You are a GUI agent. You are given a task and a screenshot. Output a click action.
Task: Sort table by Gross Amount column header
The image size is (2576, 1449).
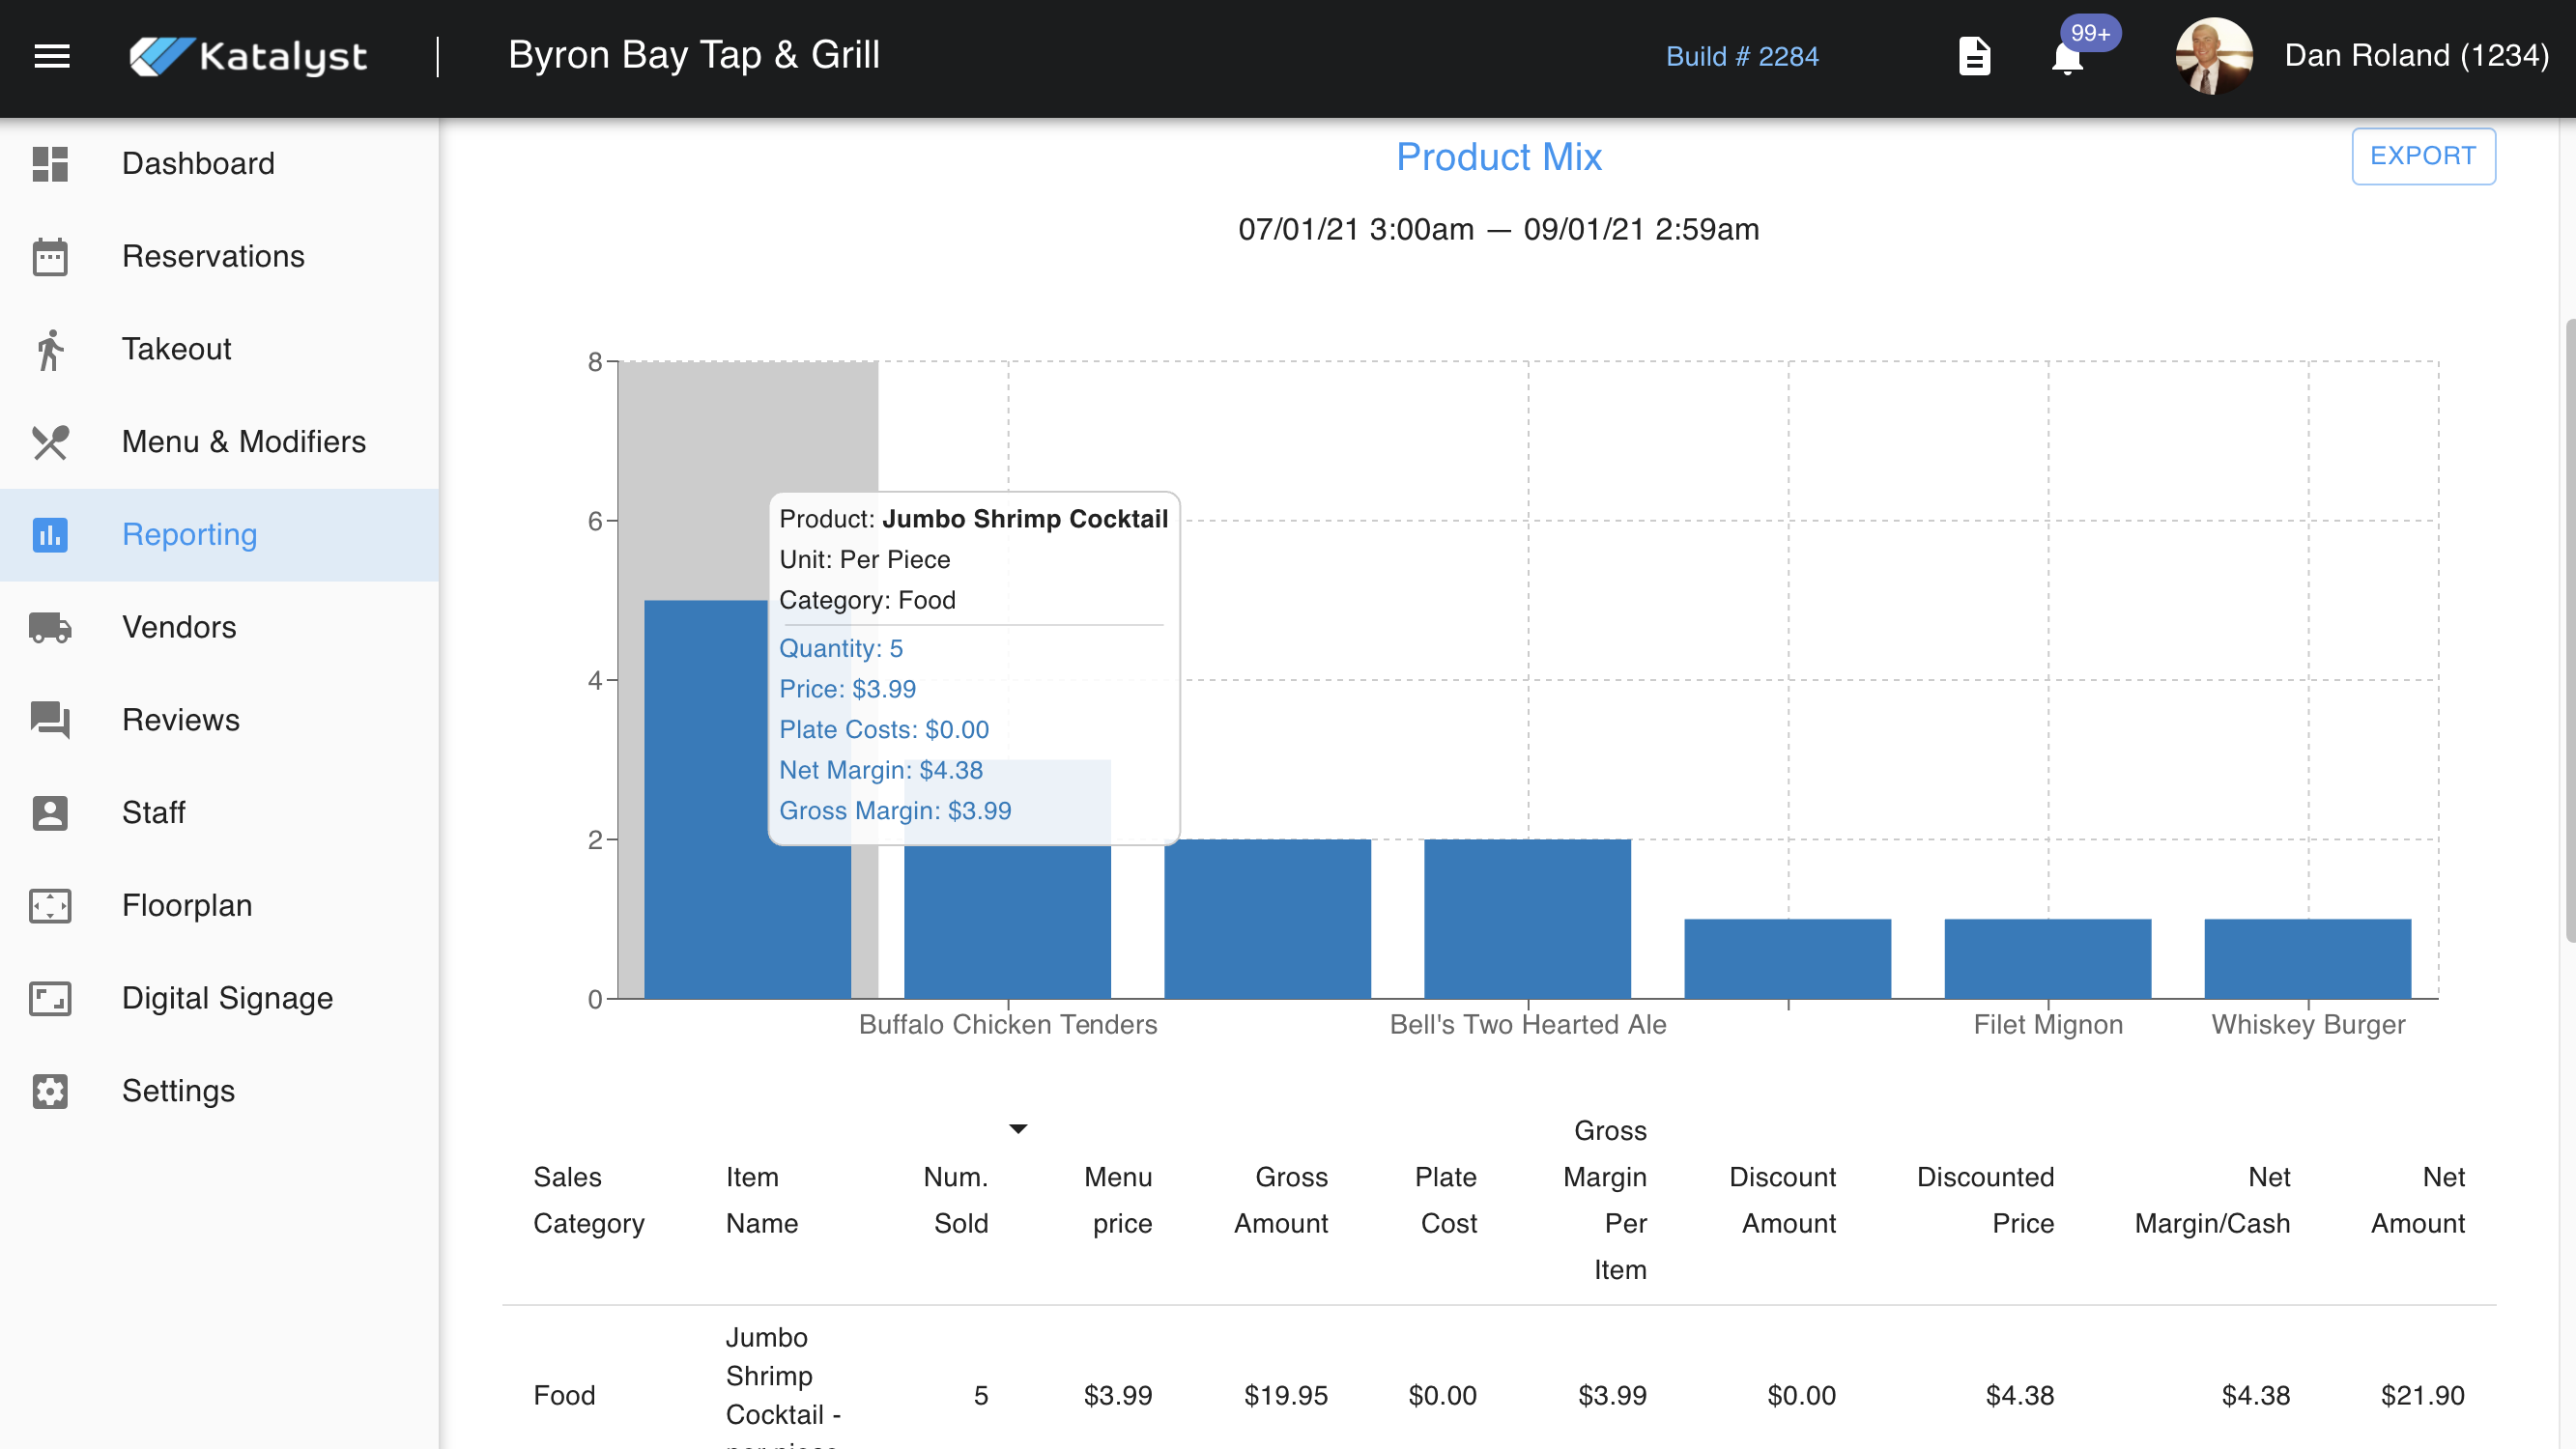(1281, 1200)
